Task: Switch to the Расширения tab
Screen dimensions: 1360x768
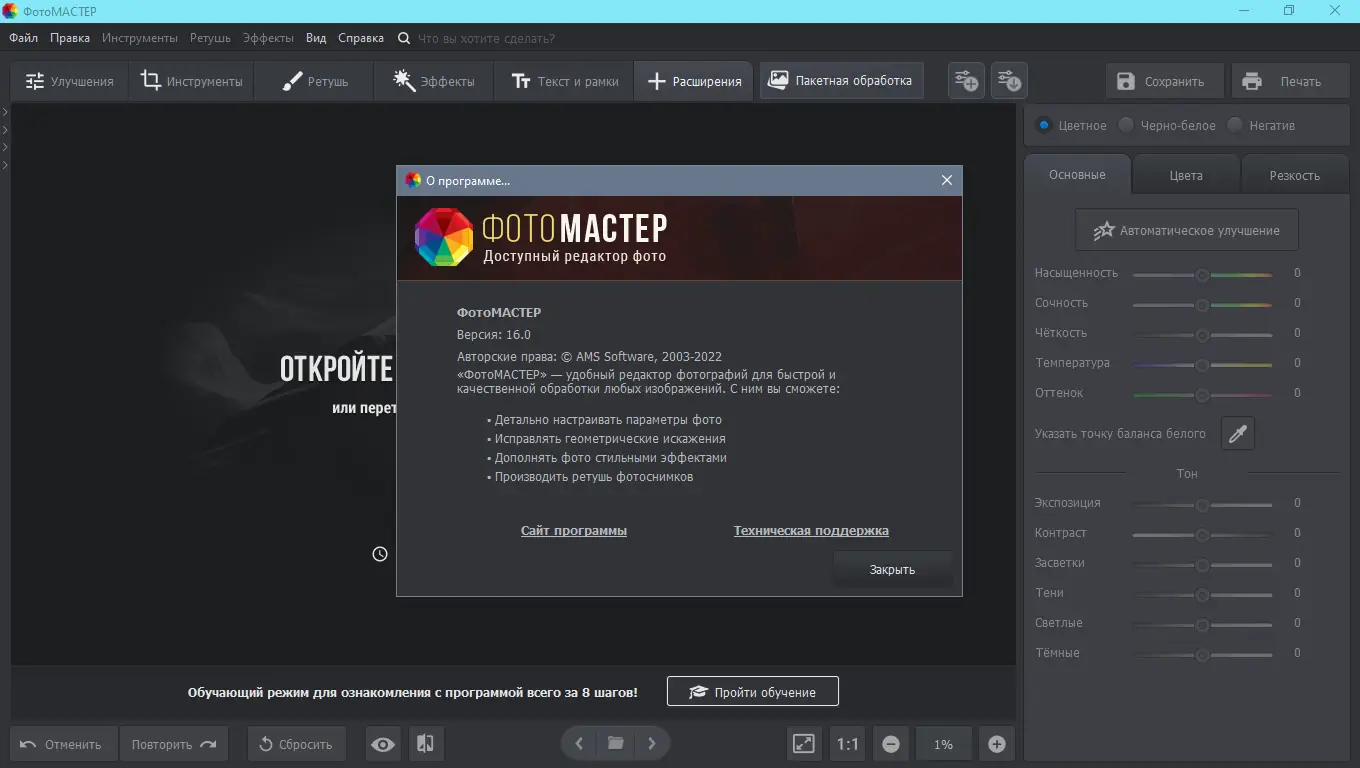Action: (x=694, y=81)
